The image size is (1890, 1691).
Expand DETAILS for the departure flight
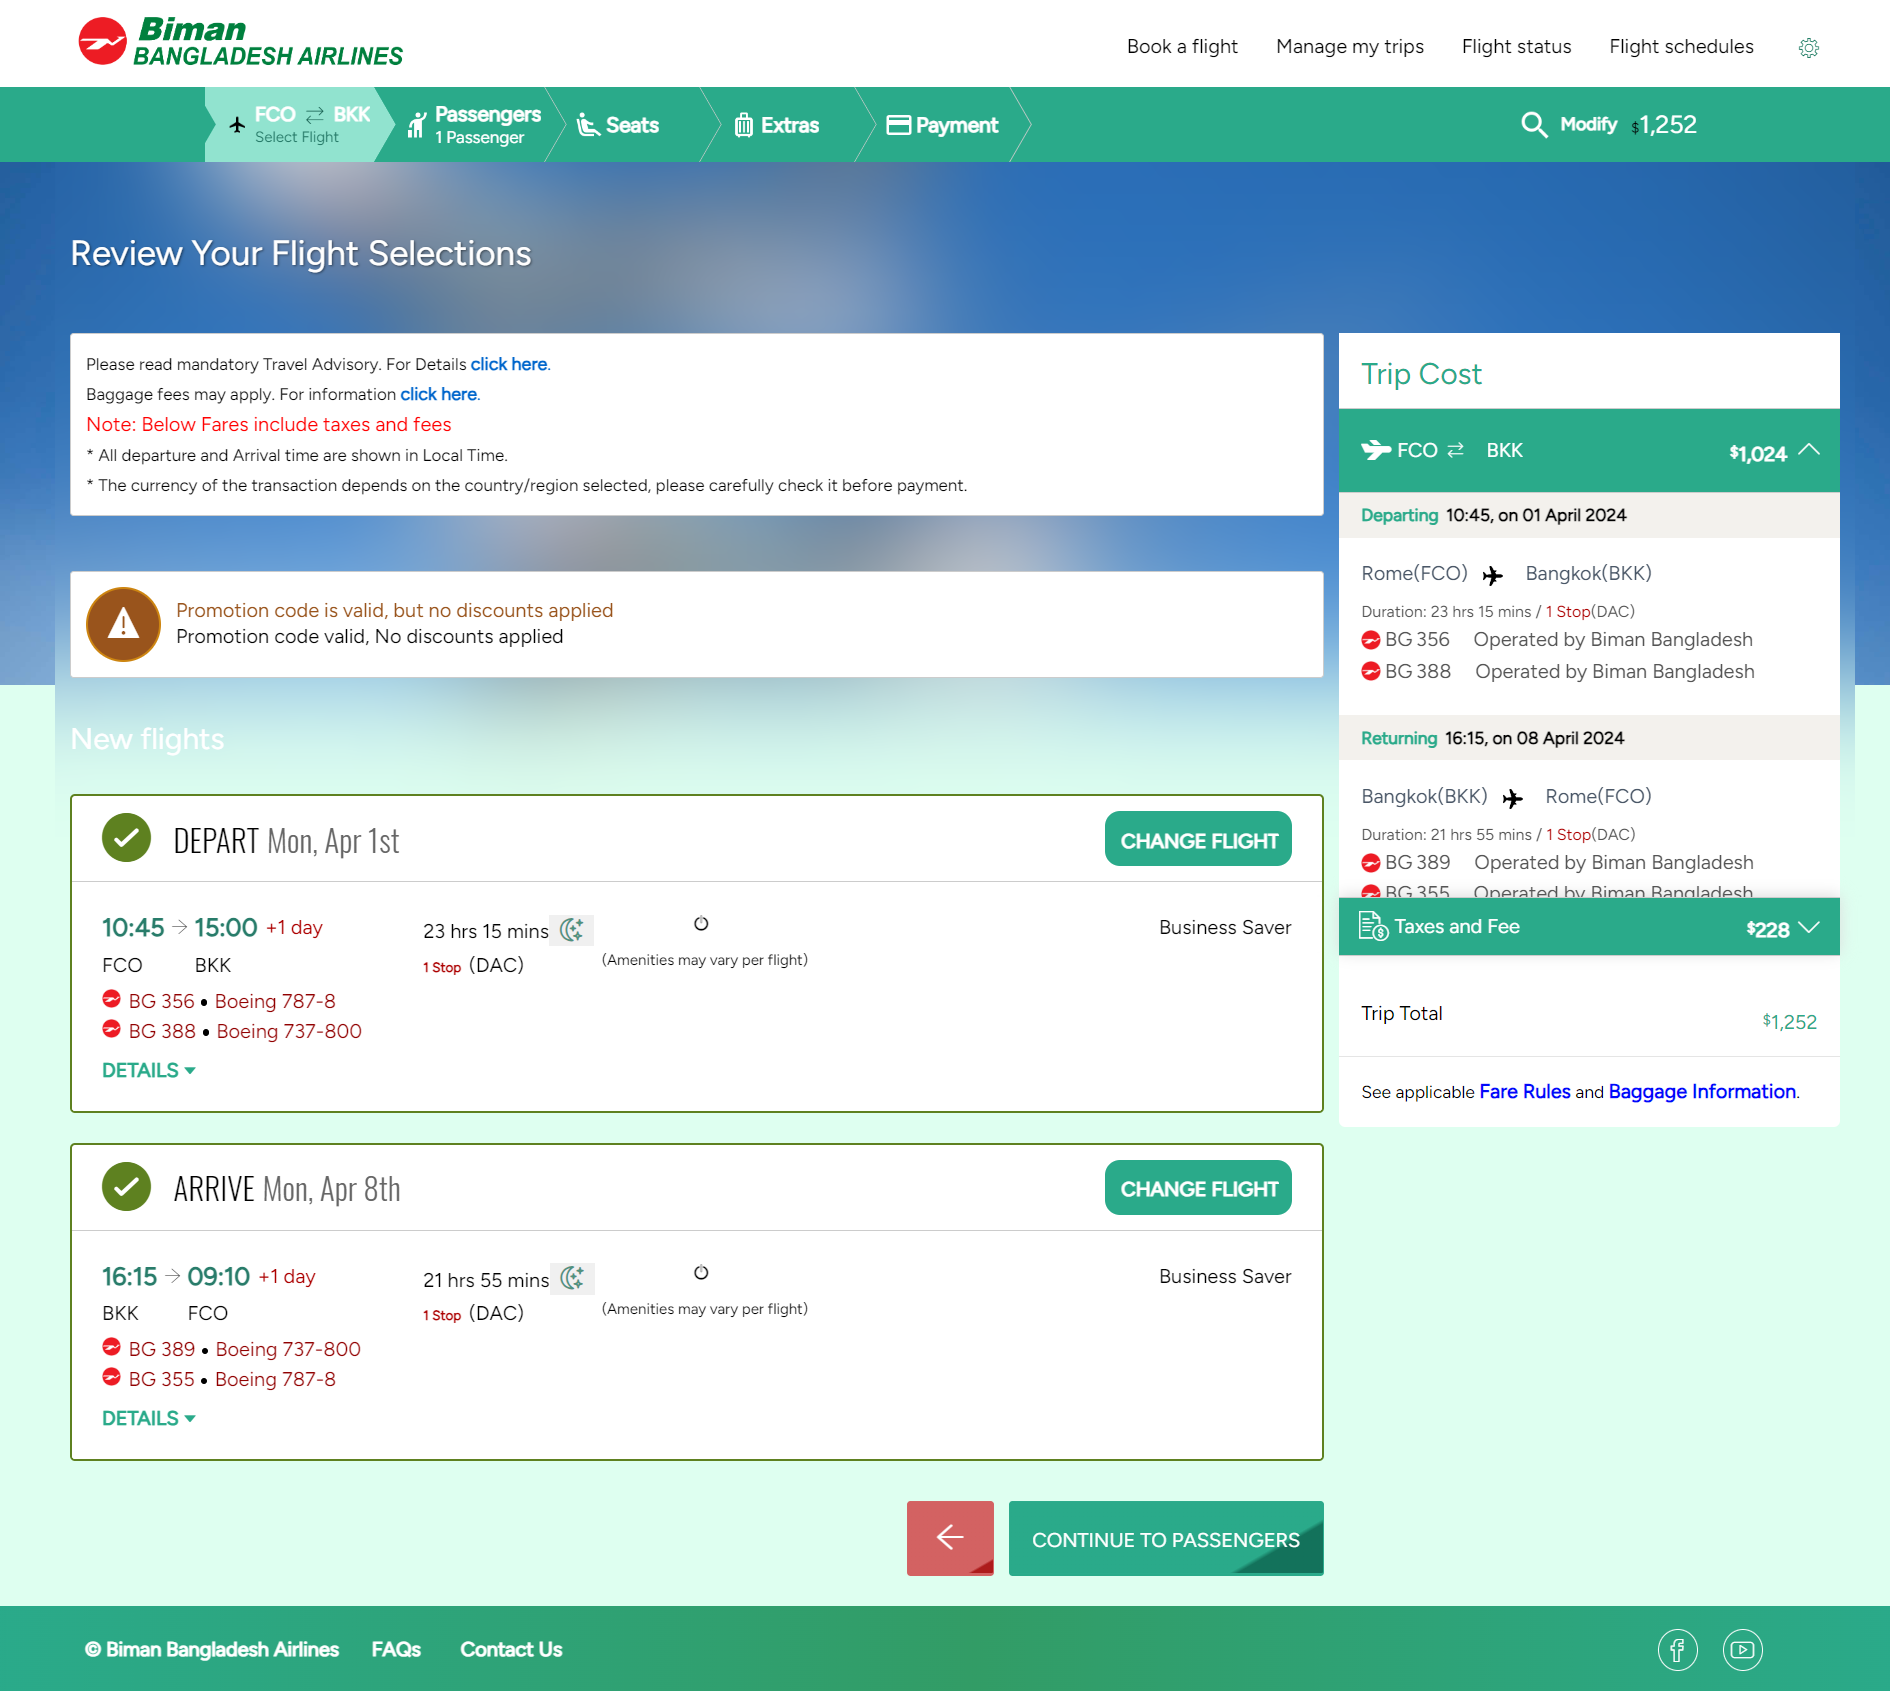(147, 1069)
